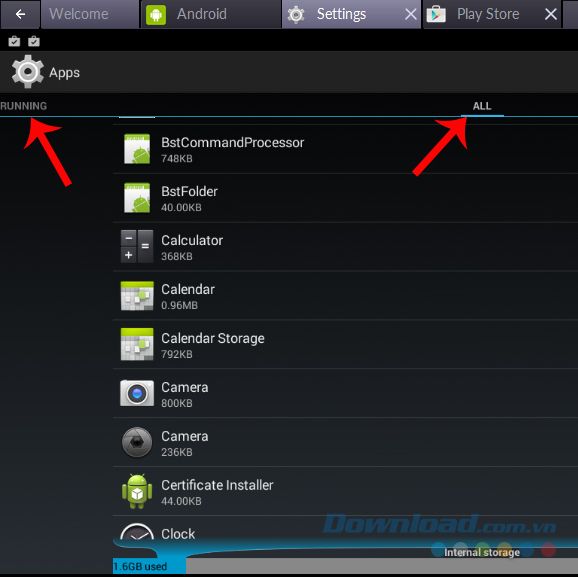Open the BstFolder app entry
Screen dimensions: 578x577
click(x=345, y=198)
